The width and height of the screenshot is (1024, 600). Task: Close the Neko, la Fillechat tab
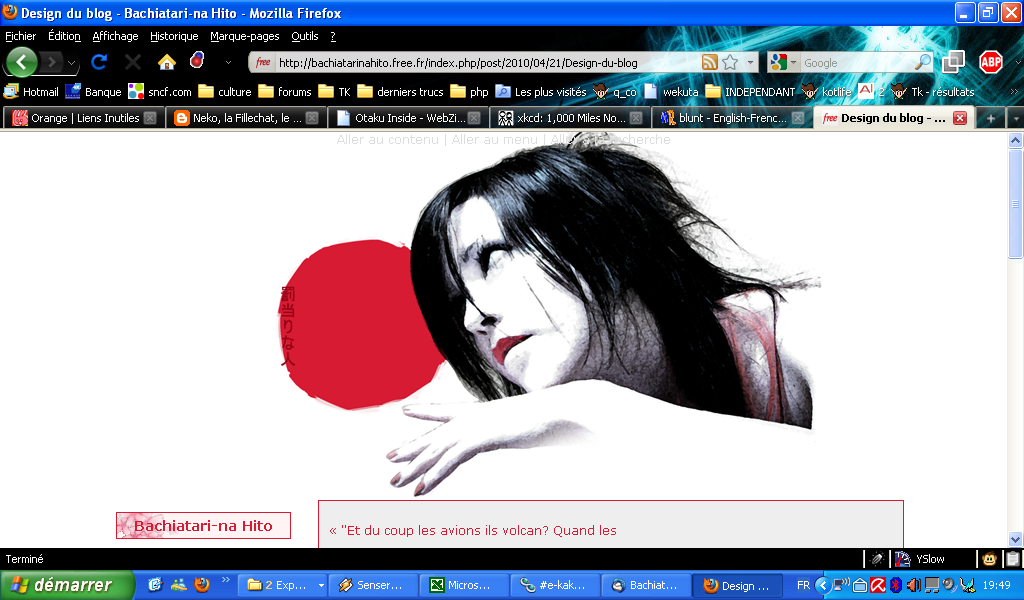click(312, 118)
